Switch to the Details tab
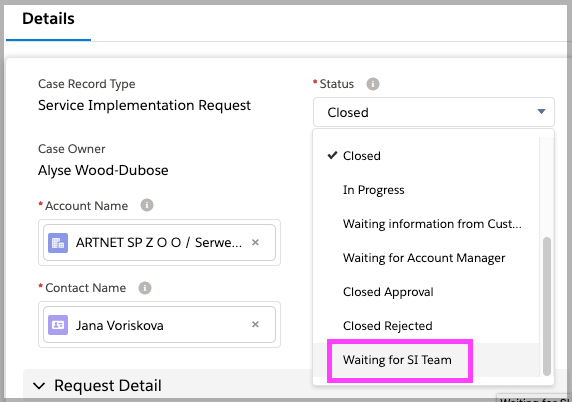 point(48,19)
